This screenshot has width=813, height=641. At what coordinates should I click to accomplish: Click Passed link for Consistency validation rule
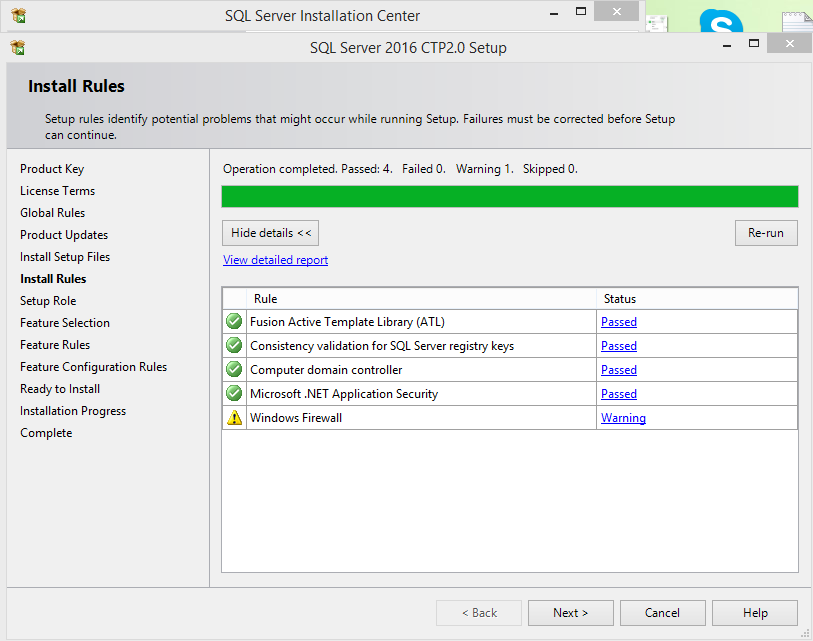click(x=619, y=346)
